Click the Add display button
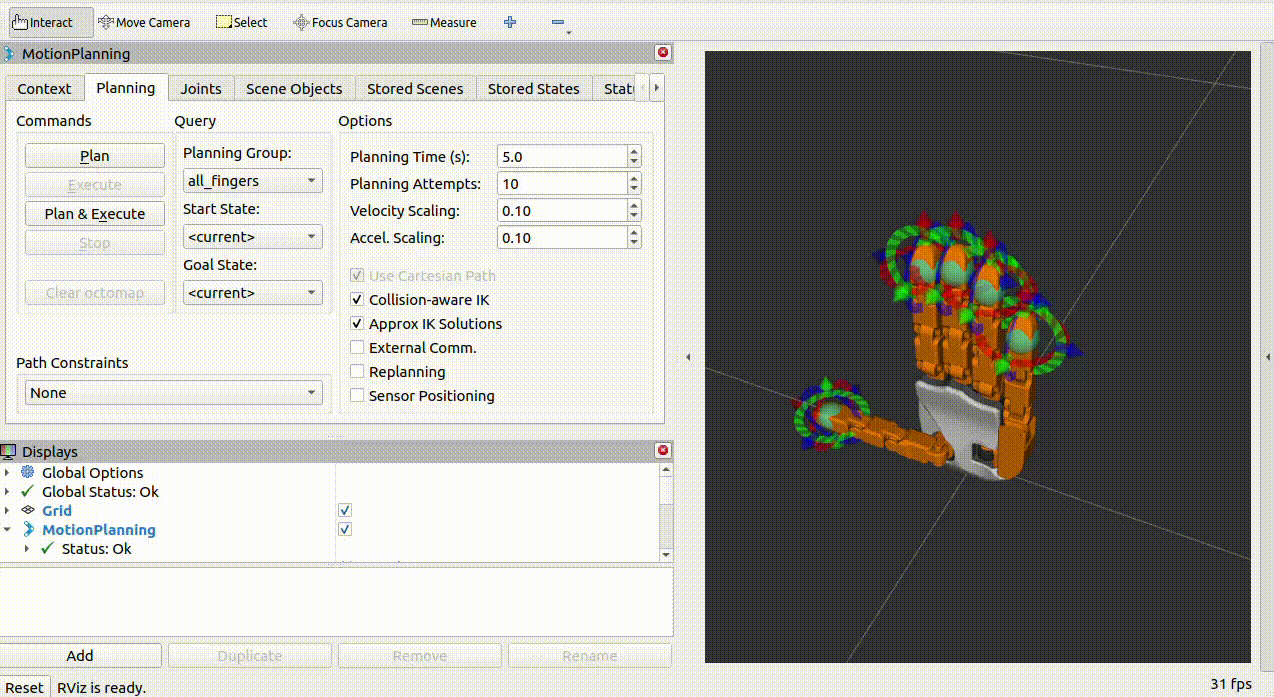This screenshot has width=1274, height=697. click(80, 656)
